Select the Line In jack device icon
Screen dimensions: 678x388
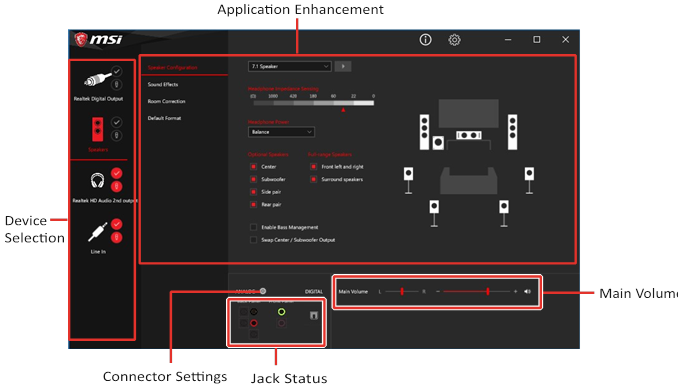click(98, 231)
